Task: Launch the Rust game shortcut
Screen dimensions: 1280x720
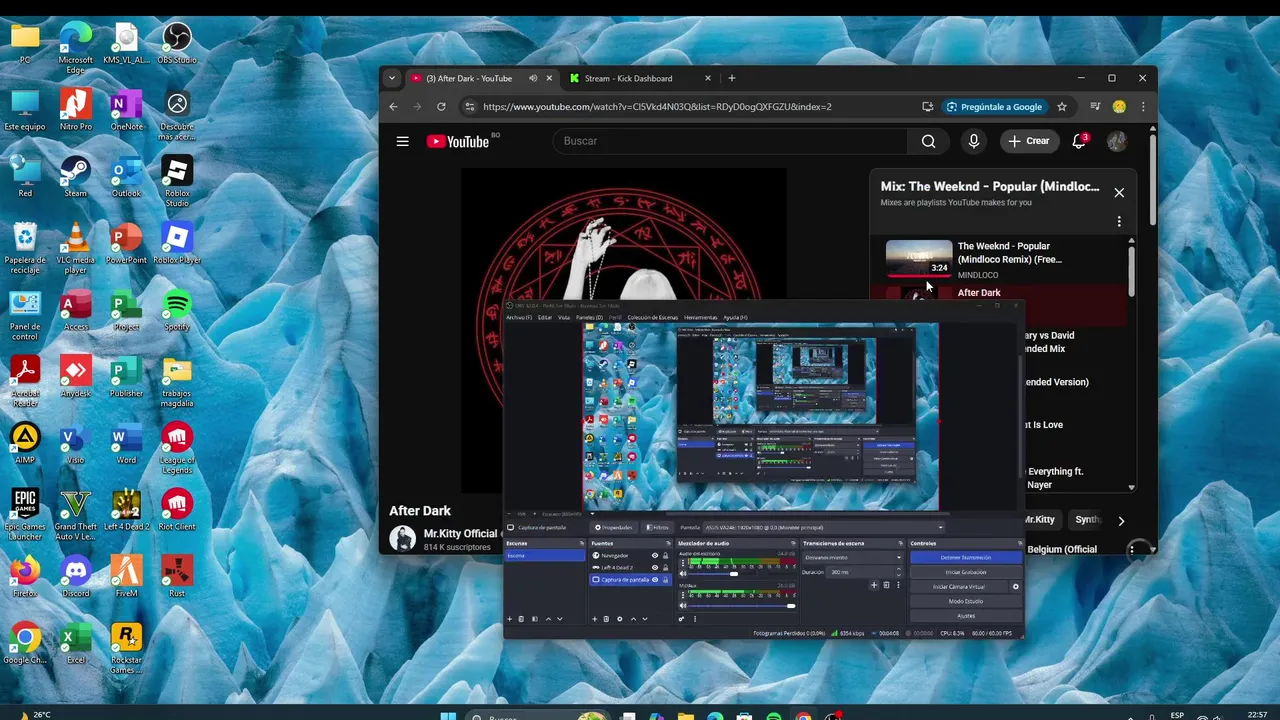Action: (x=177, y=575)
